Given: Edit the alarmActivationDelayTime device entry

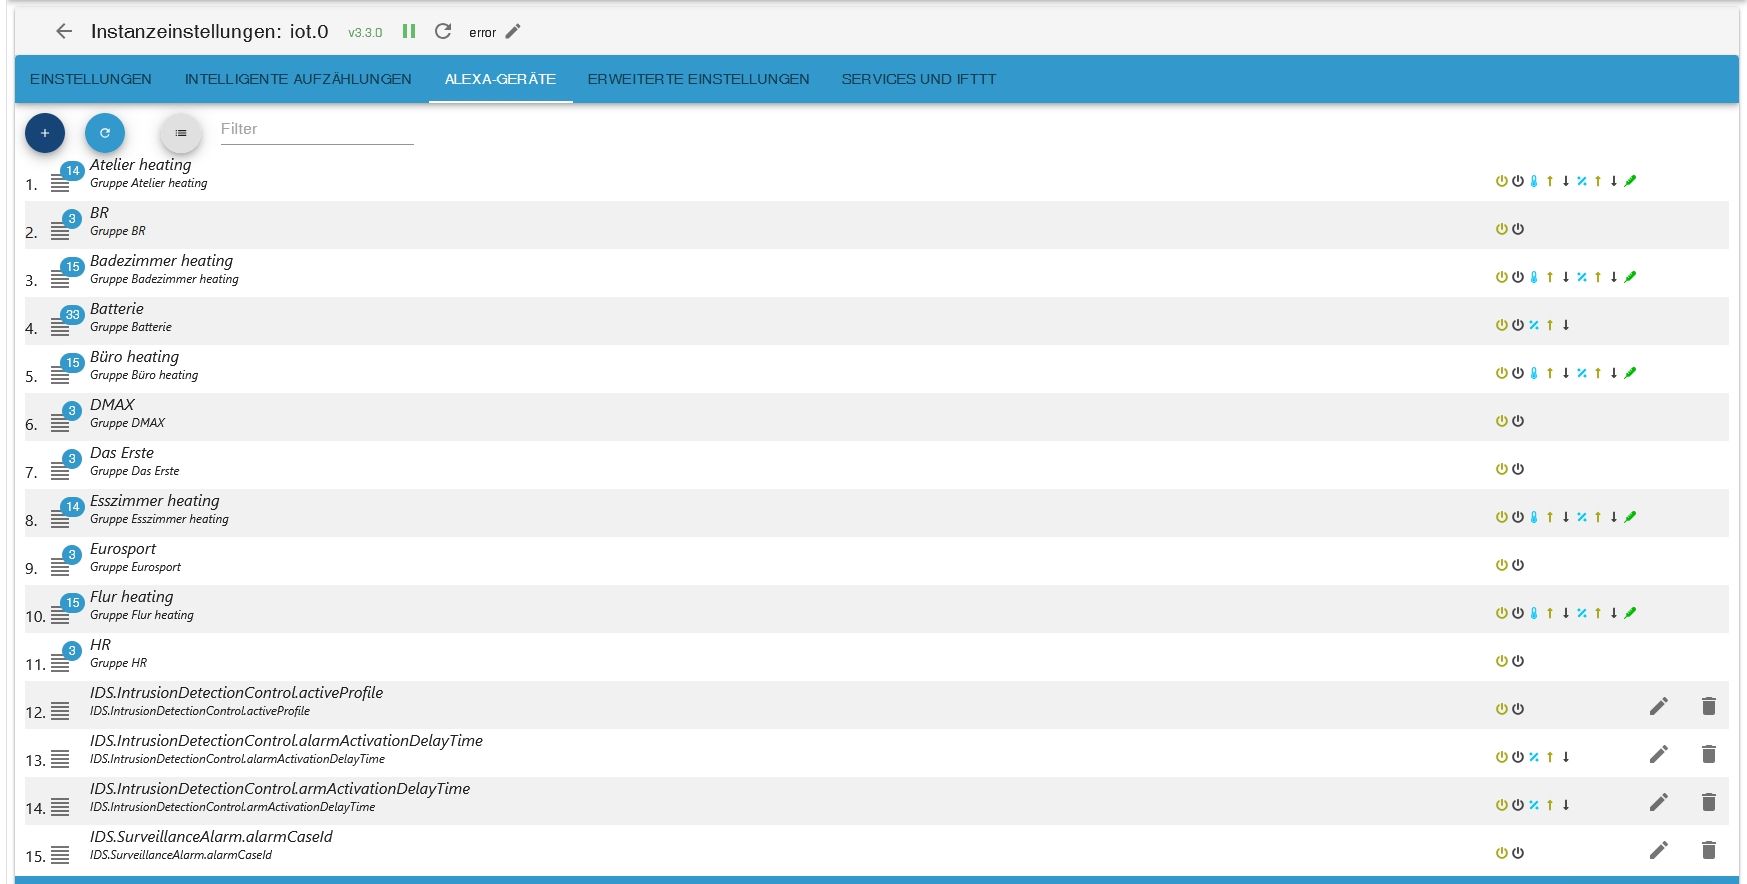Looking at the screenshot, I should [1659, 754].
